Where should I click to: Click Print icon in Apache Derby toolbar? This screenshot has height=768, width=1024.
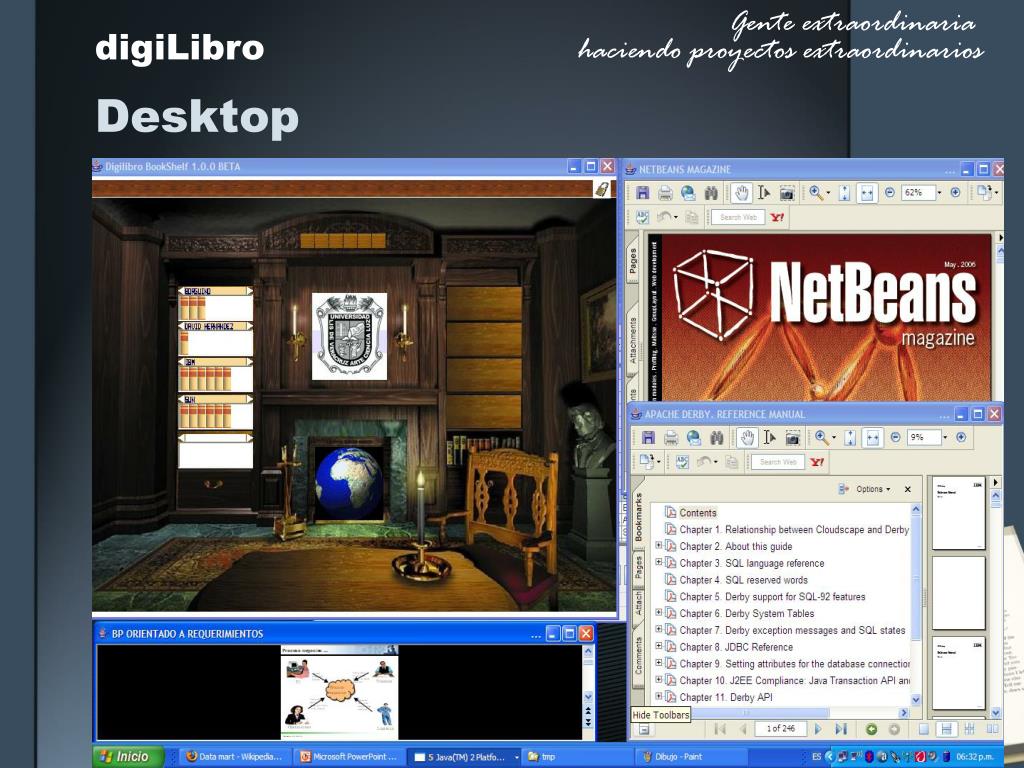click(671, 438)
